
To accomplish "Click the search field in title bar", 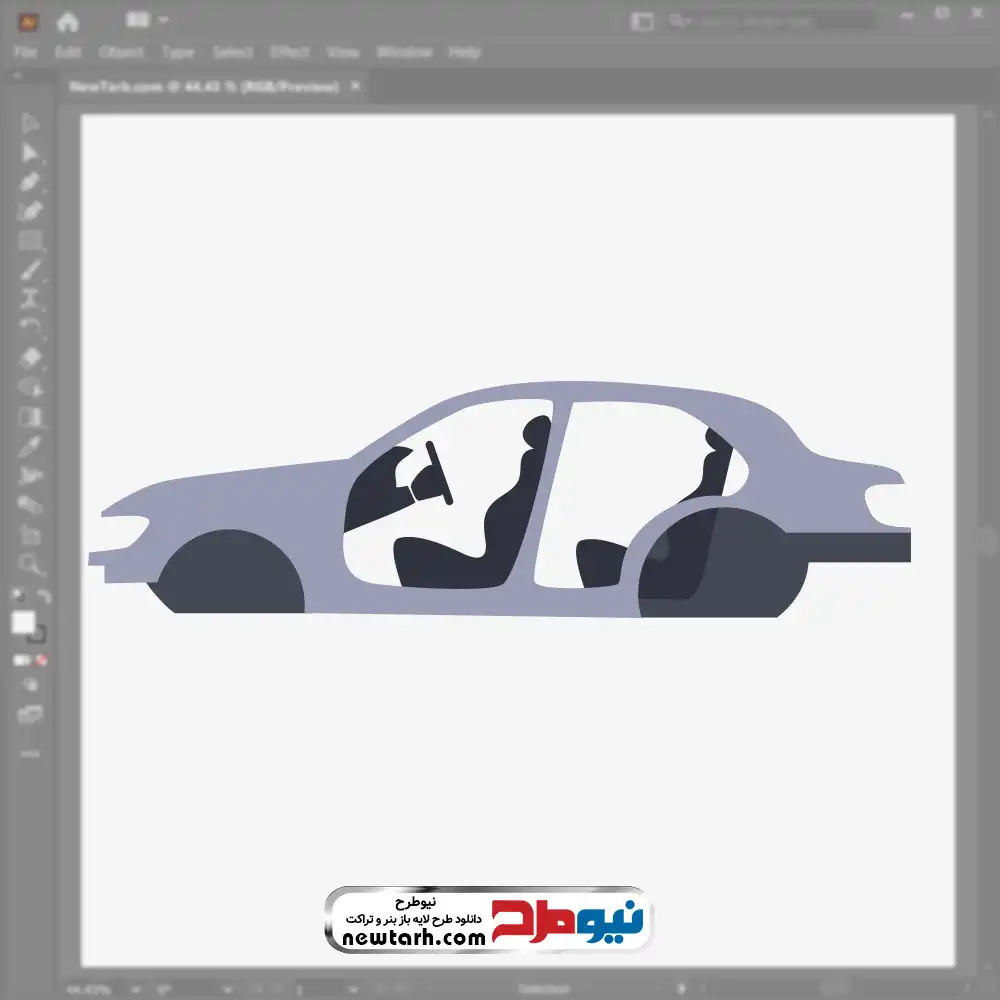I will (x=770, y=21).
